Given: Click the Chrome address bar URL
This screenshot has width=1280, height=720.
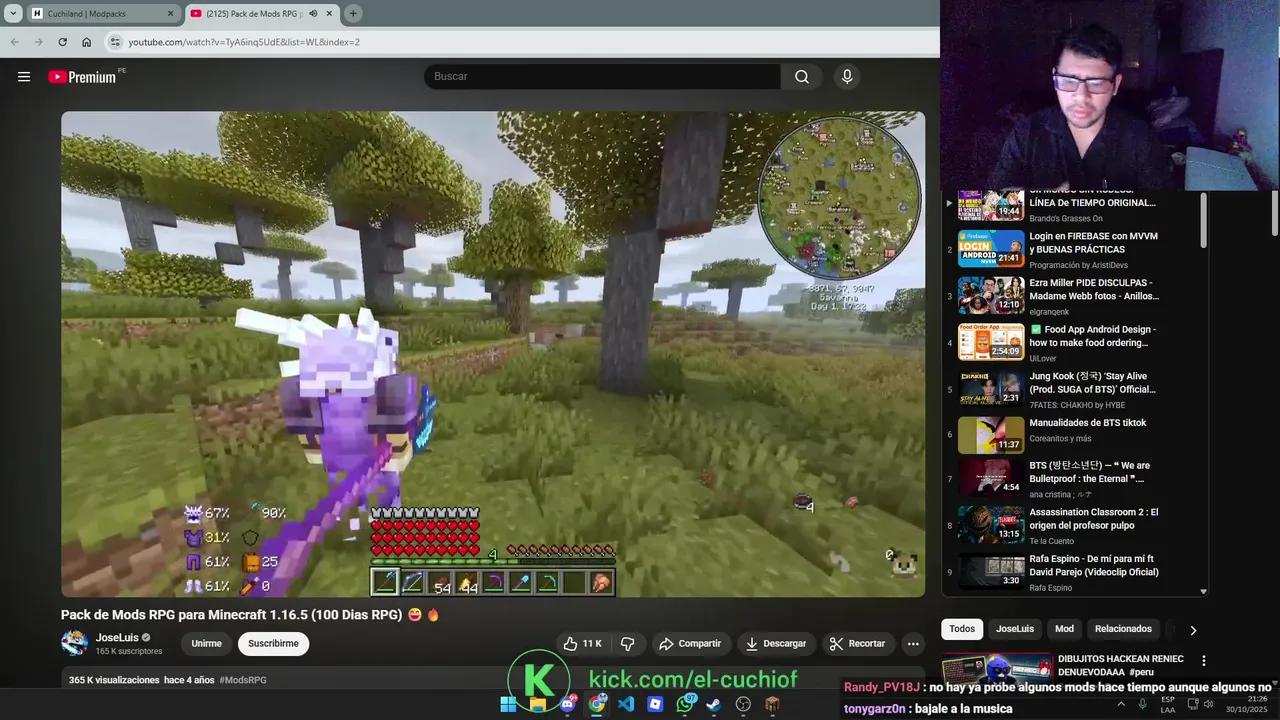Looking at the screenshot, I should pyautogui.click(x=244, y=42).
